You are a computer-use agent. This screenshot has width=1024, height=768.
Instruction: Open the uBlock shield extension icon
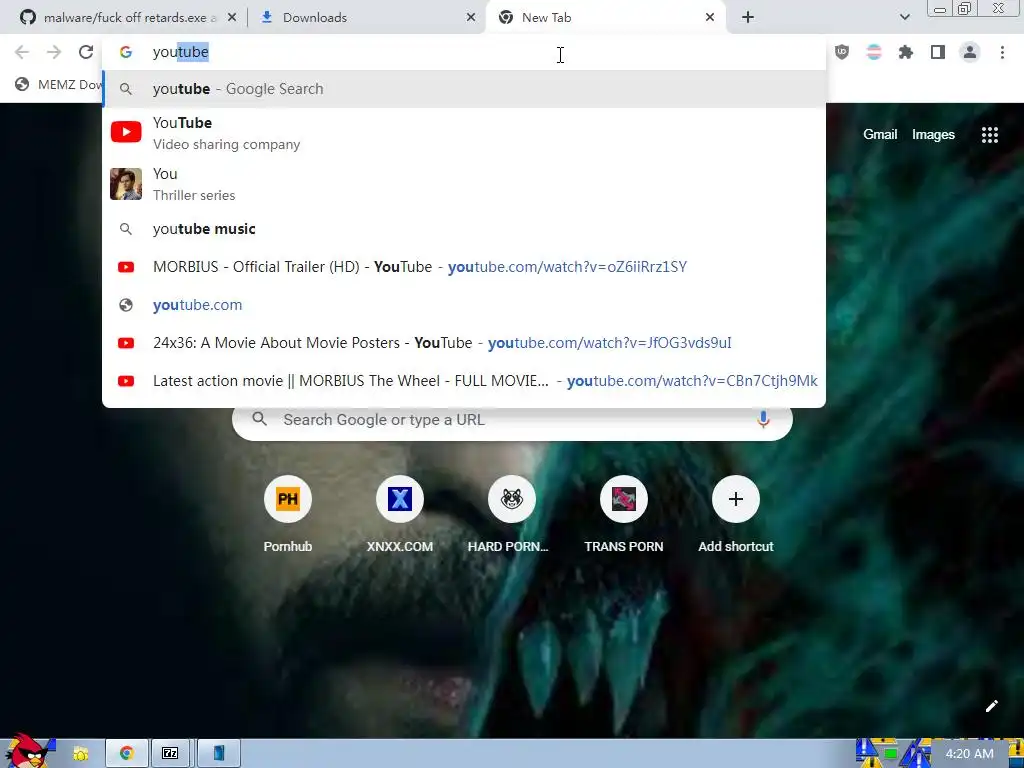[842, 52]
